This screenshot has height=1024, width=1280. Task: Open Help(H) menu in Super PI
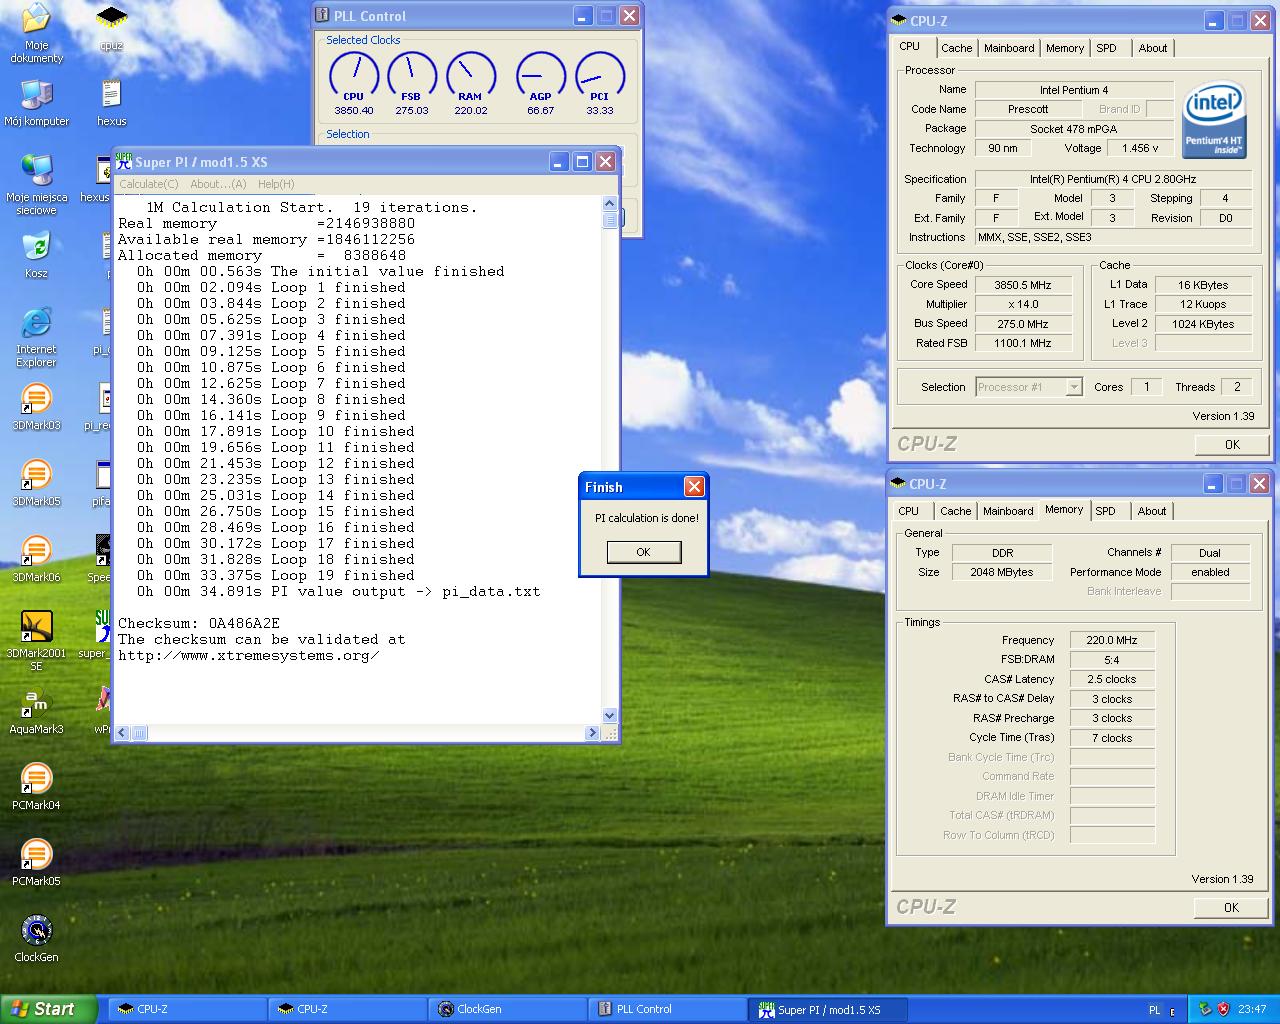pyautogui.click(x=276, y=184)
